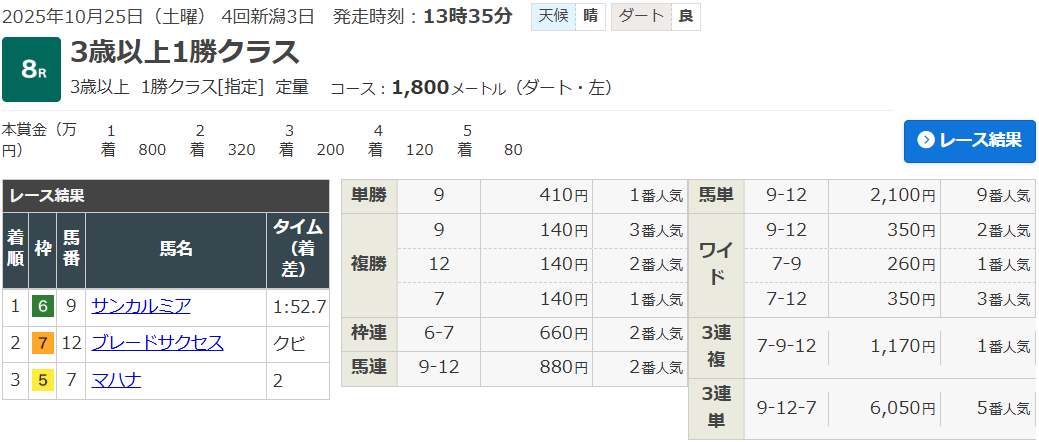This screenshot has height=442, width=1039.
Task: Open horse link サンカルミア
Action: click(141, 305)
